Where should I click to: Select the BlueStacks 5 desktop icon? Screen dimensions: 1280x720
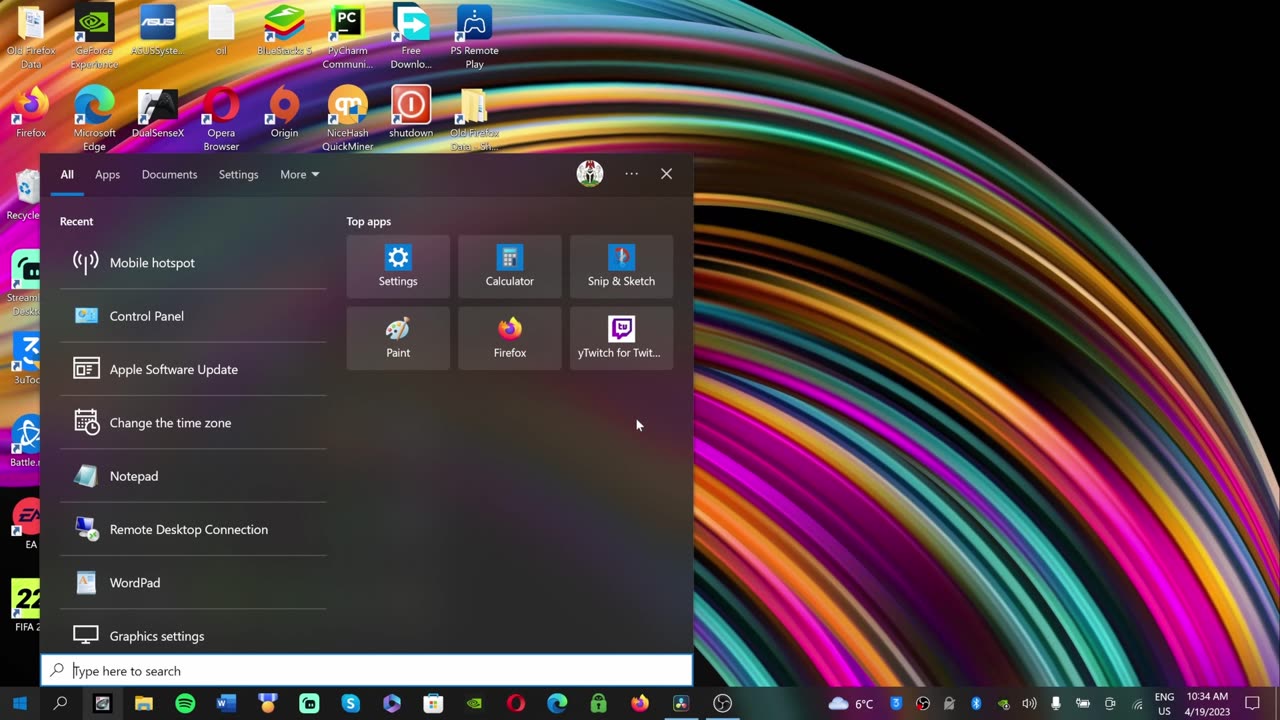click(x=284, y=31)
